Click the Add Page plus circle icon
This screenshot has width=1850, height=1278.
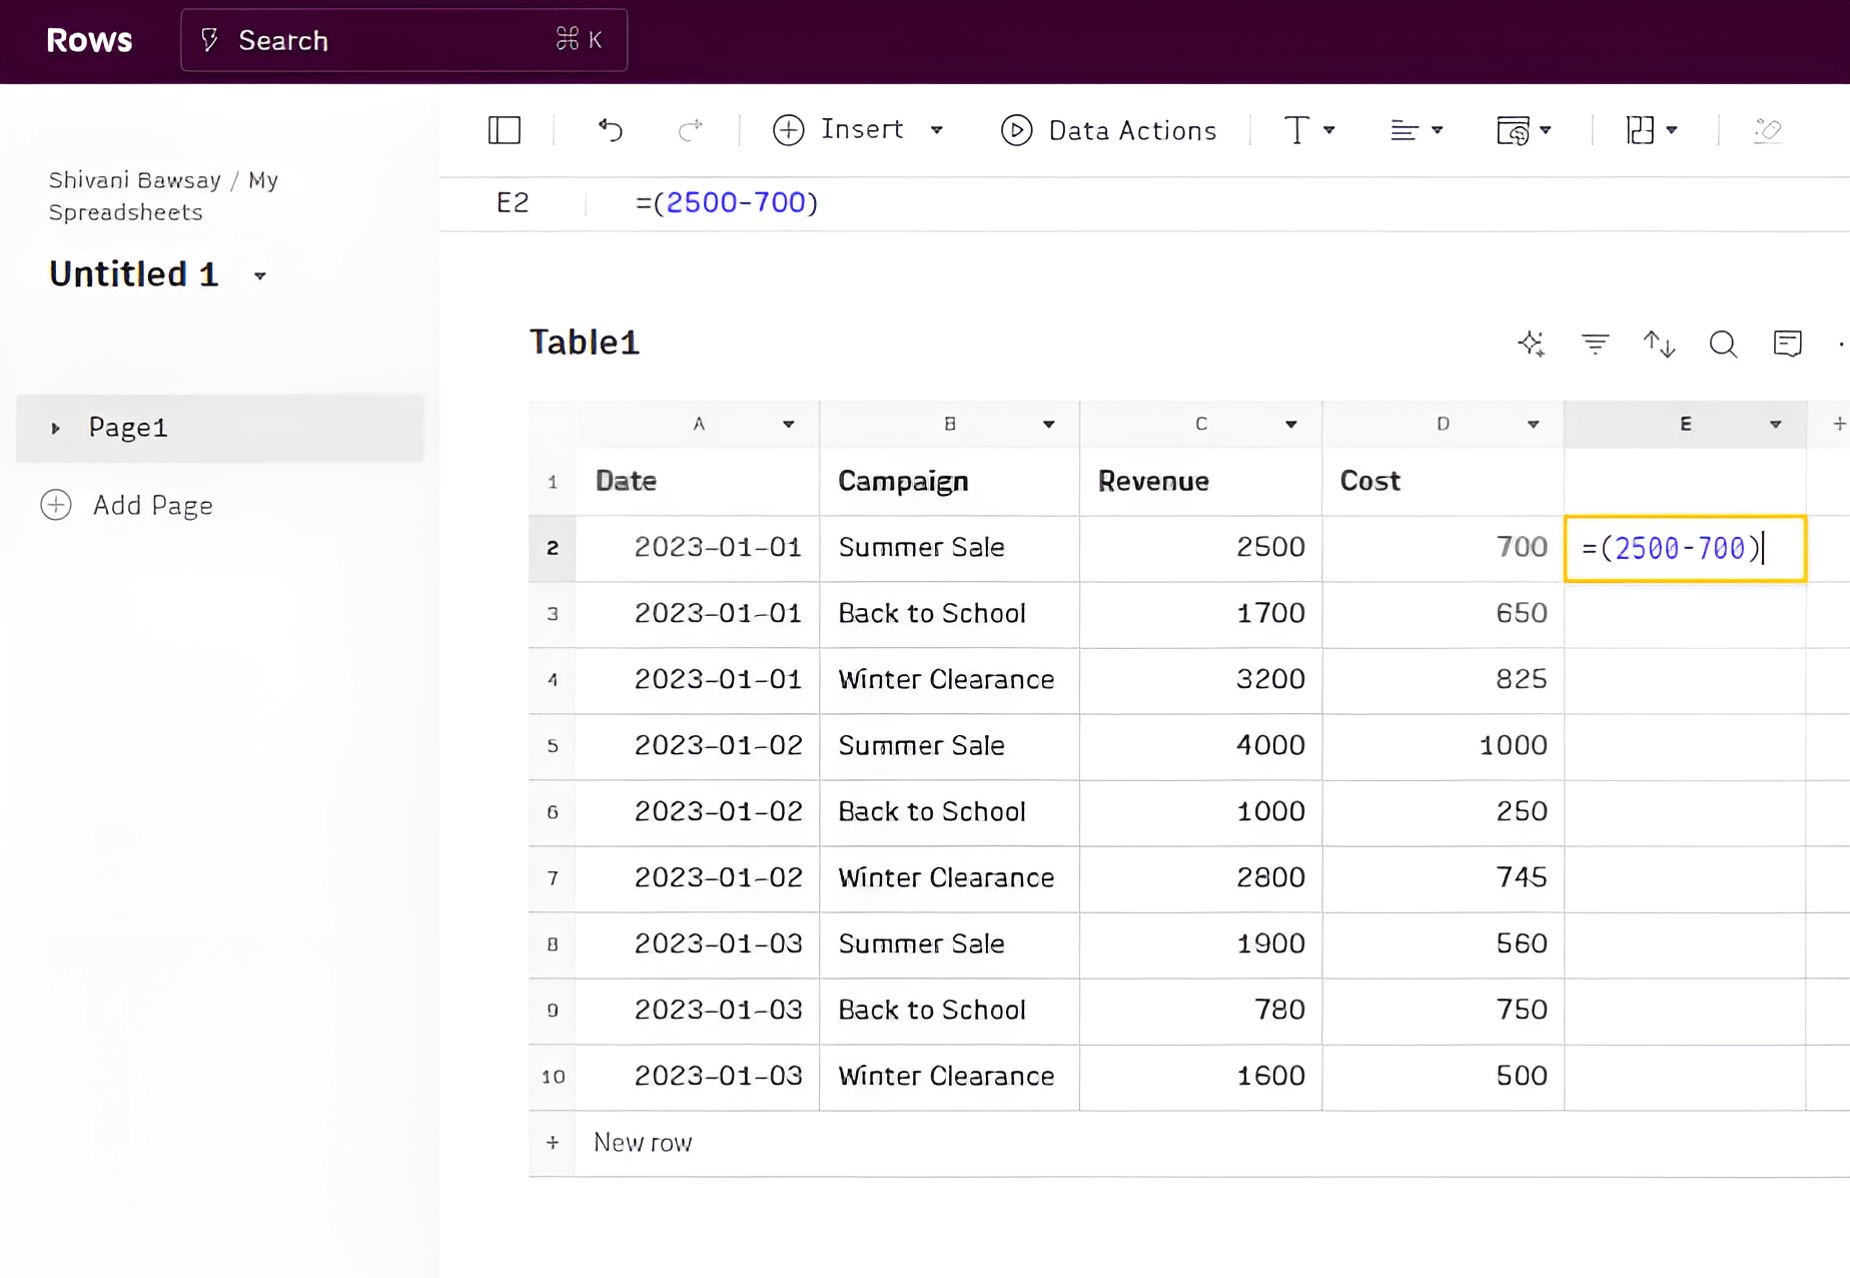(x=56, y=505)
